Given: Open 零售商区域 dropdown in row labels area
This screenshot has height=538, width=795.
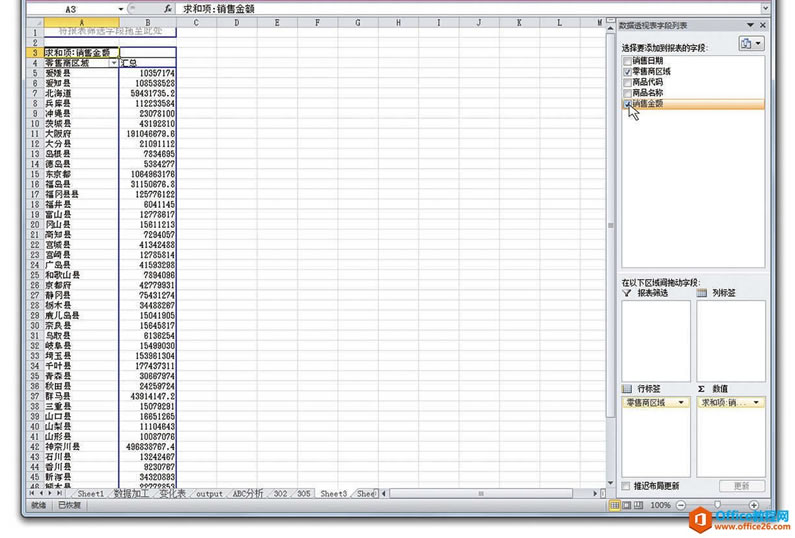Looking at the screenshot, I should click(x=681, y=402).
